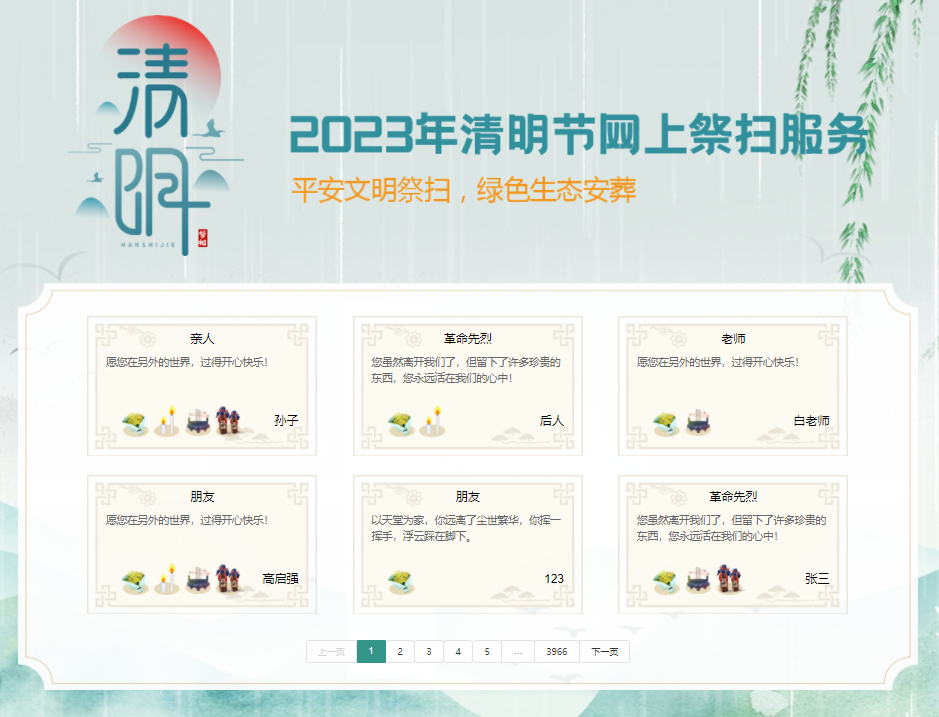Image resolution: width=939 pixels, height=717 pixels.
Task: Click subtitle 平安文明祭扫，绿色生态安葬
Action: [x=464, y=190]
